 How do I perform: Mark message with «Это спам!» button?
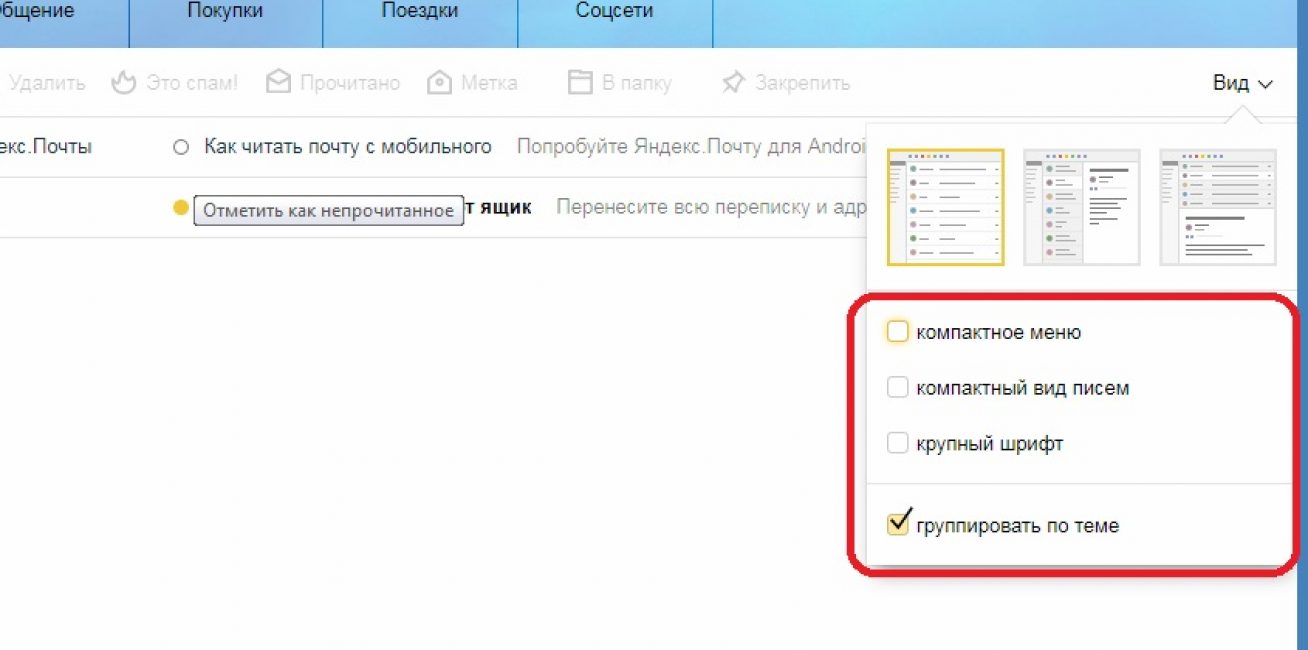pyautogui.click(x=175, y=83)
